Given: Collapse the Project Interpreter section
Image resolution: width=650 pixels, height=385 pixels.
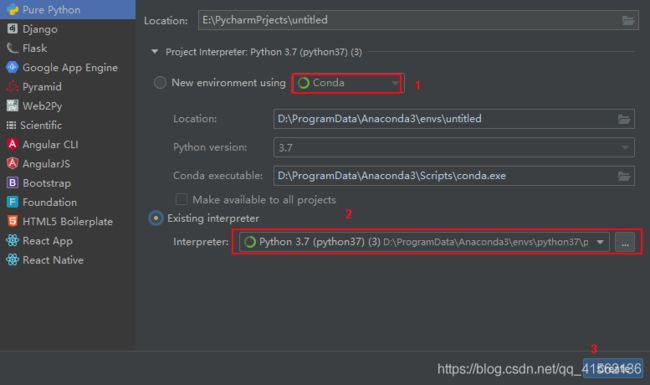Looking at the screenshot, I should coord(155,52).
